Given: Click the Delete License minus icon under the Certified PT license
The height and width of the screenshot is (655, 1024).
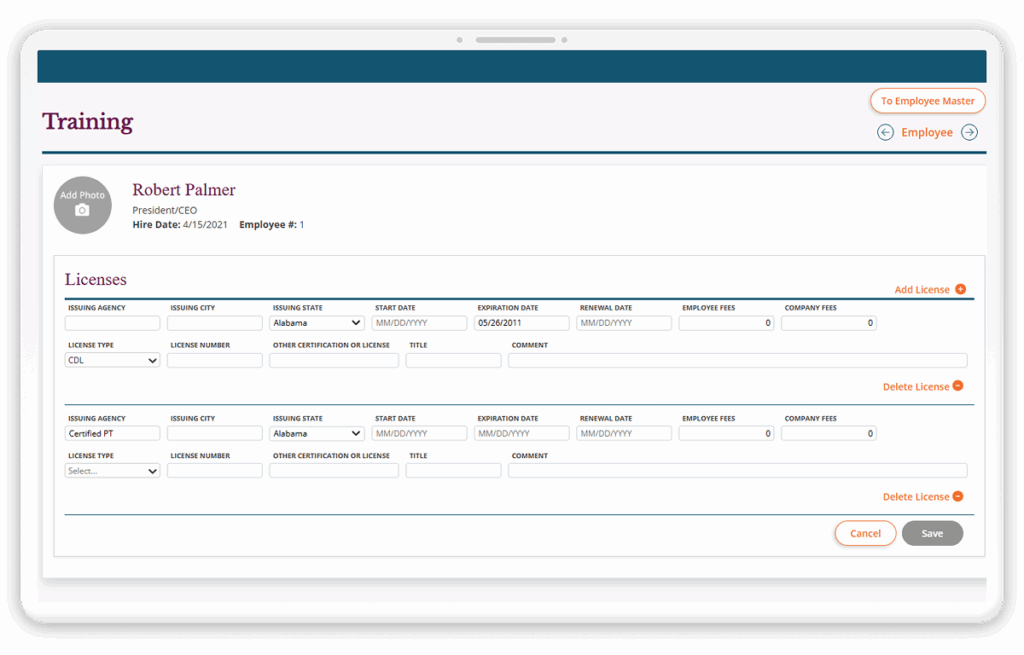Looking at the screenshot, I should 958,496.
